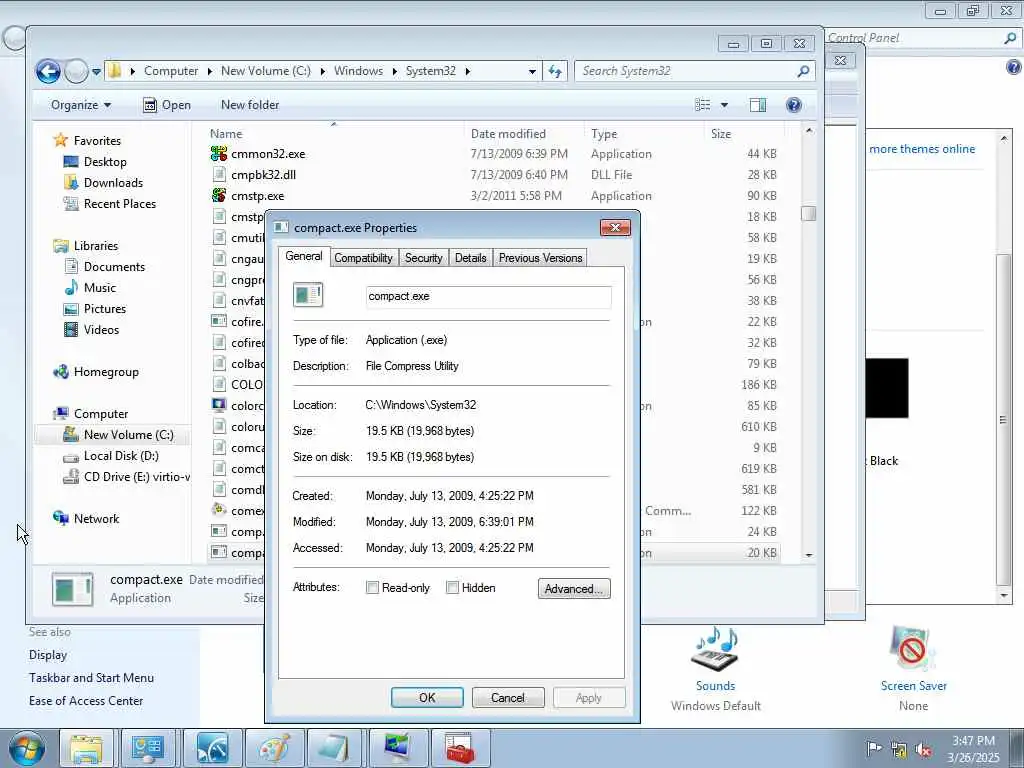The height and width of the screenshot is (768, 1024).
Task: Click the change view icon
Action: [x=703, y=105]
